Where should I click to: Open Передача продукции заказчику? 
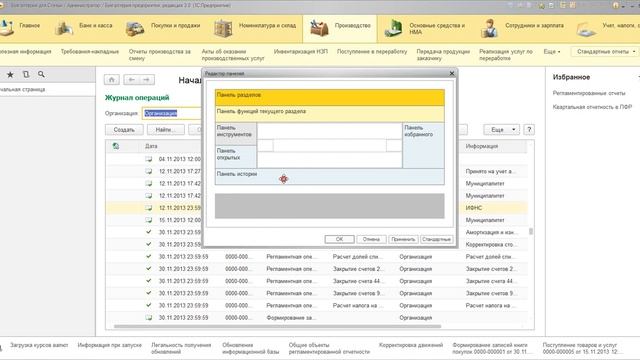pos(443,55)
